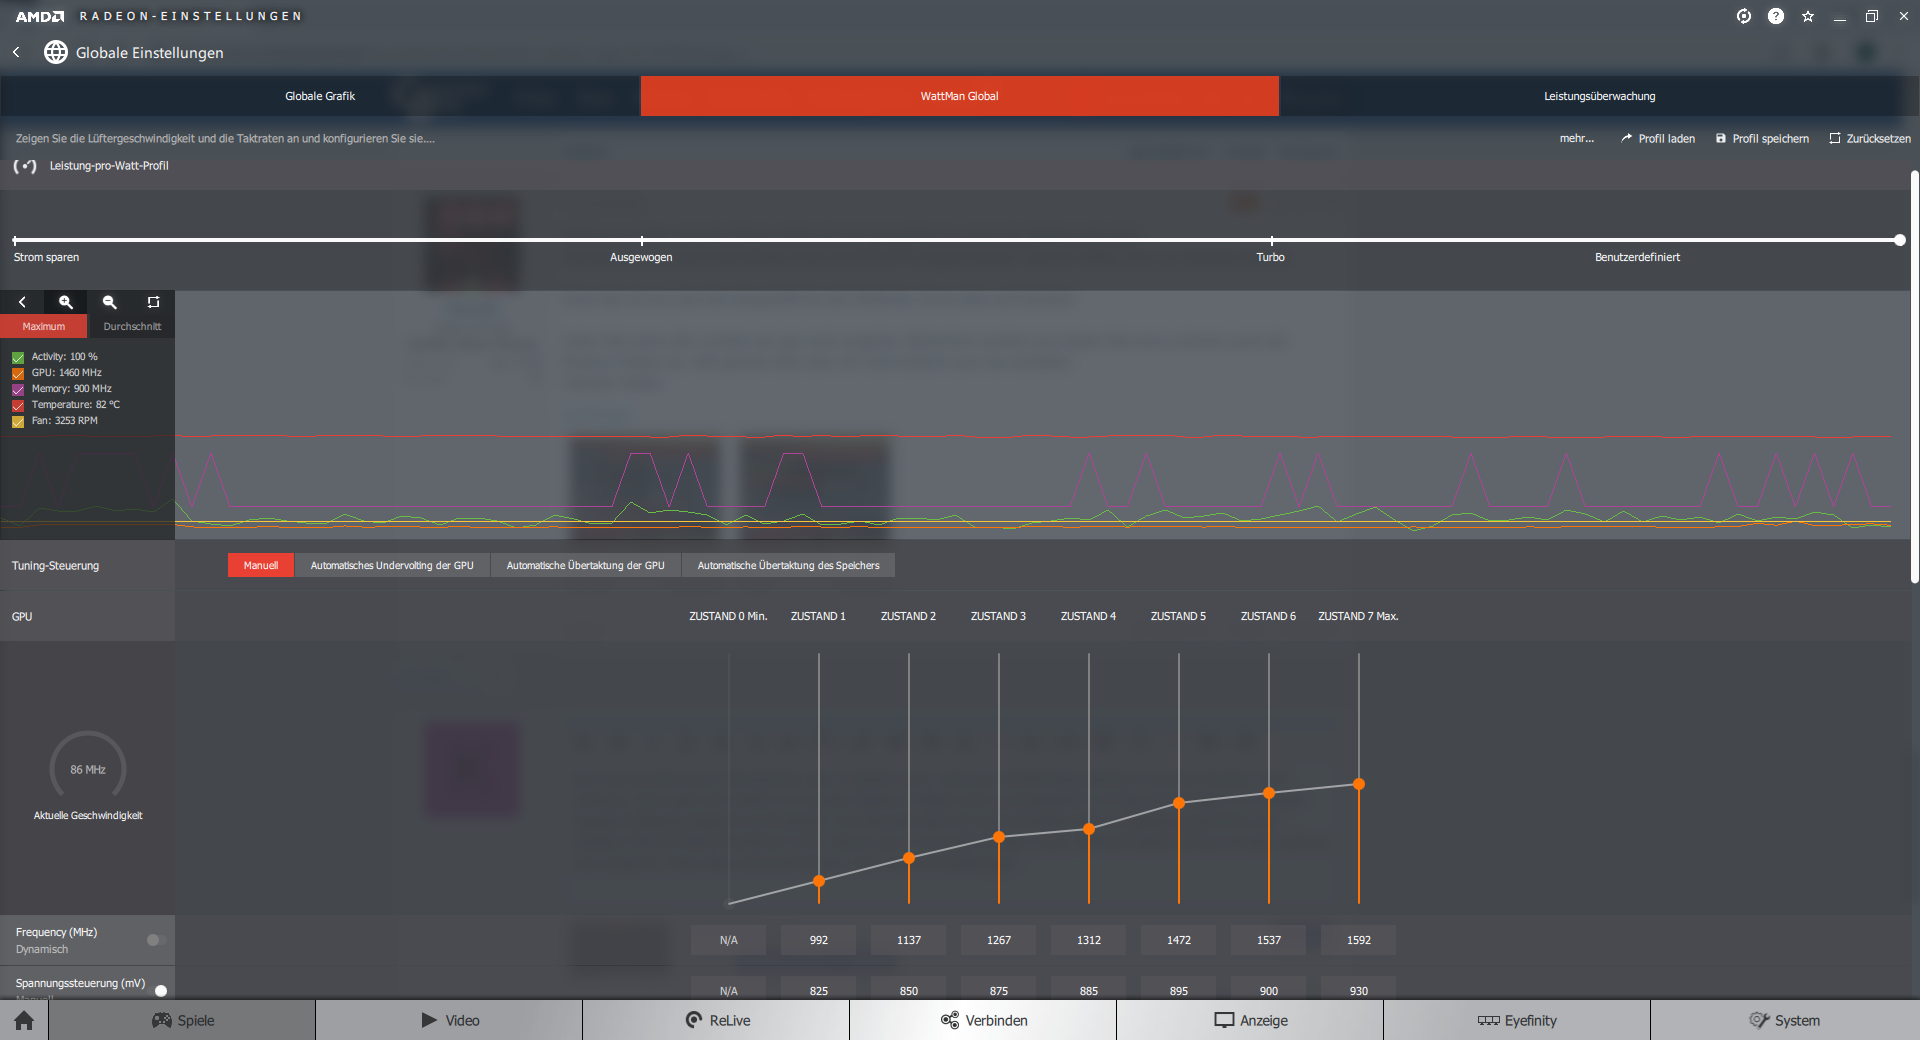Toggle the GPU graph checkbox
Screen dimensions: 1920x1040
(18, 373)
